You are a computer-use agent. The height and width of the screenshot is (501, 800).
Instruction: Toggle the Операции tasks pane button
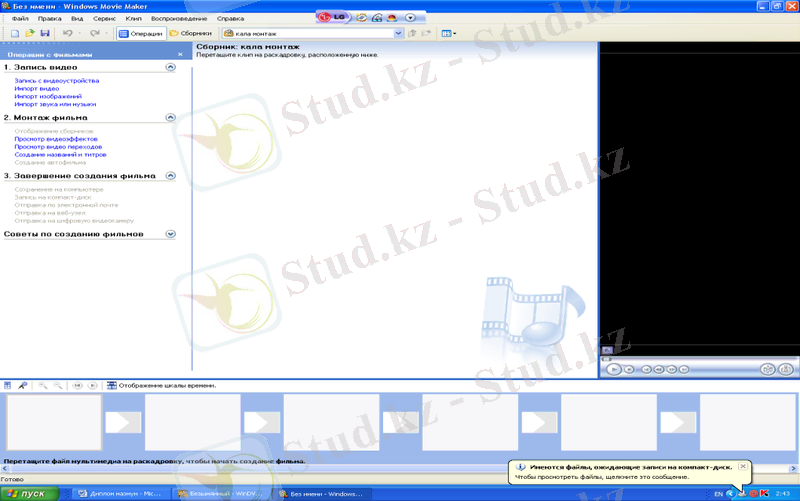[x=141, y=33]
